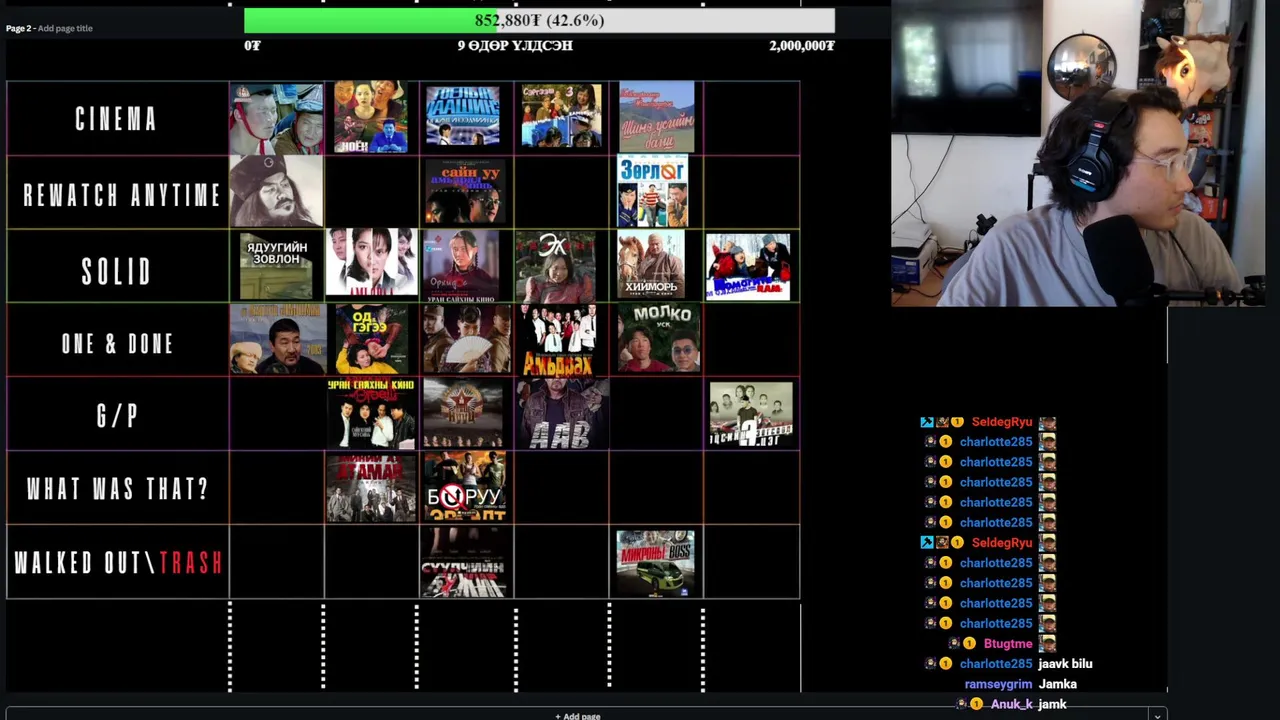This screenshot has width=1280, height=720.
Task: Select the 'Сайн уу' movie poster
Action: 464,191
